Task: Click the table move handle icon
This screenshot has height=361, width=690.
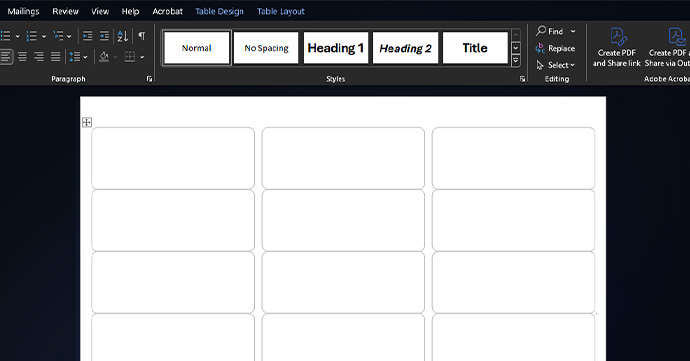Action: pos(87,122)
